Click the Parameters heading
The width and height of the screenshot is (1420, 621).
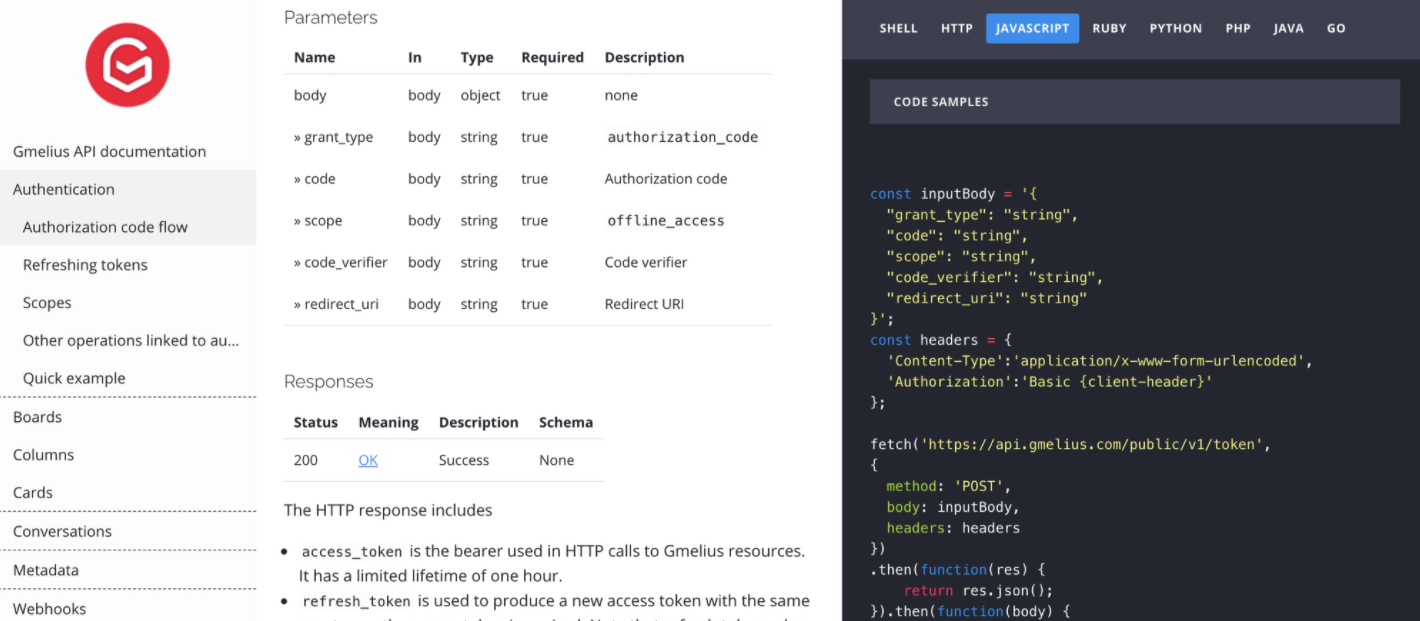pos(331,17)
